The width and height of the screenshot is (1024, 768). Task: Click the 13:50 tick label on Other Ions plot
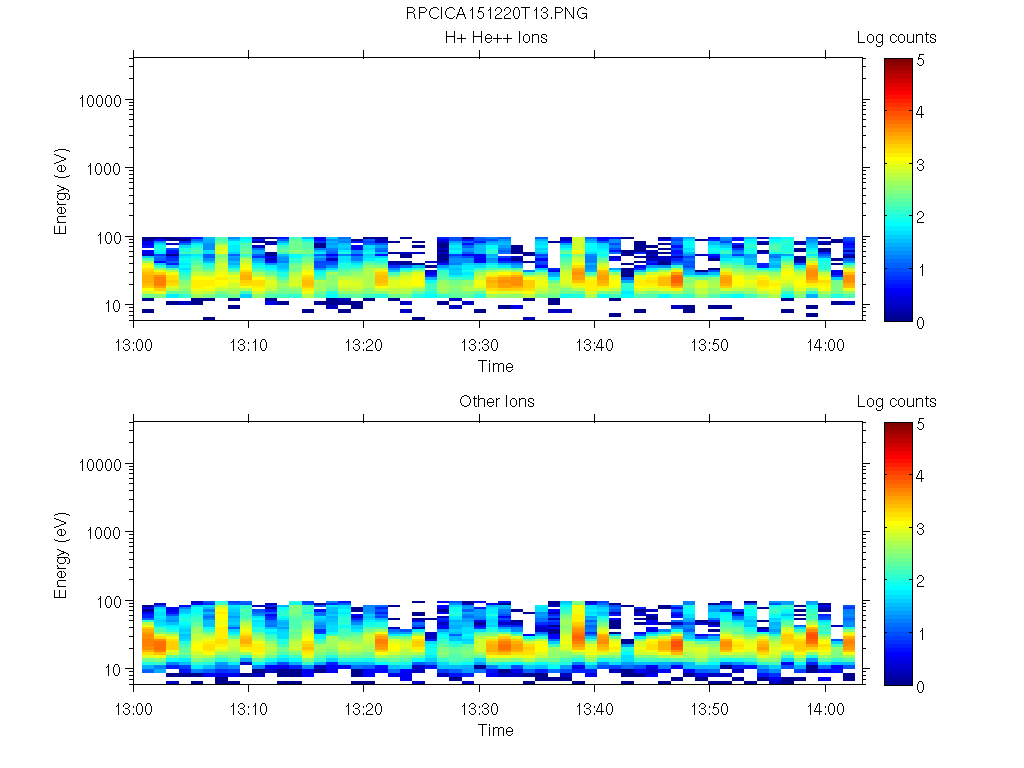click(x=710, y=709)
